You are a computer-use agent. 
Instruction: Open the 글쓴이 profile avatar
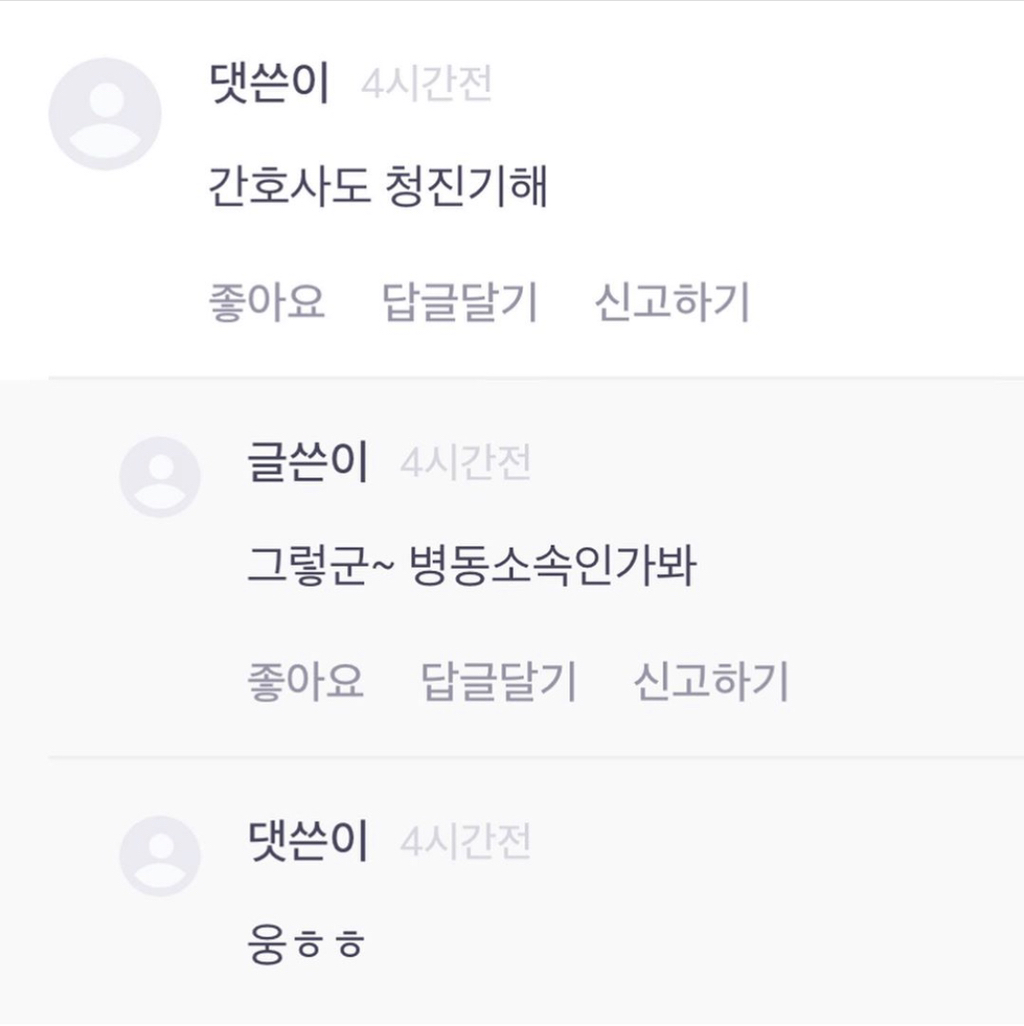[x=160, y=477]
